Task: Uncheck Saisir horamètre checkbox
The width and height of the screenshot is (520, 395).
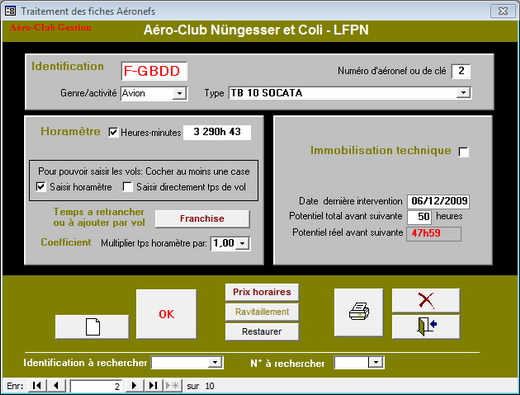Action: click(40, 187)
